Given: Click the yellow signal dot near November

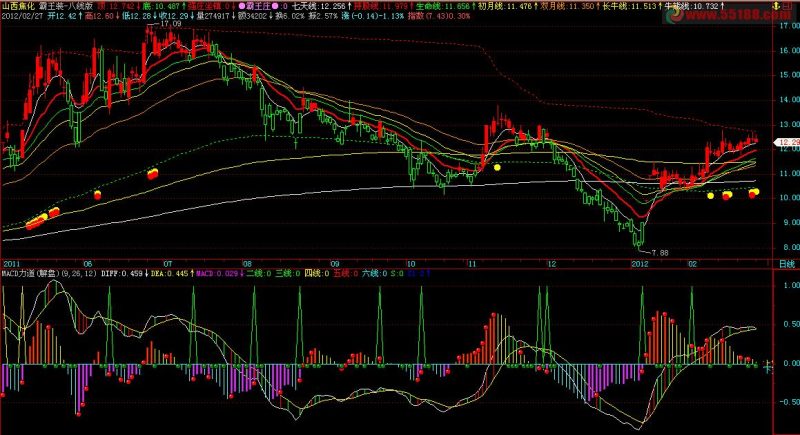Looking at the screenshot, I should [x=497, y=167].
